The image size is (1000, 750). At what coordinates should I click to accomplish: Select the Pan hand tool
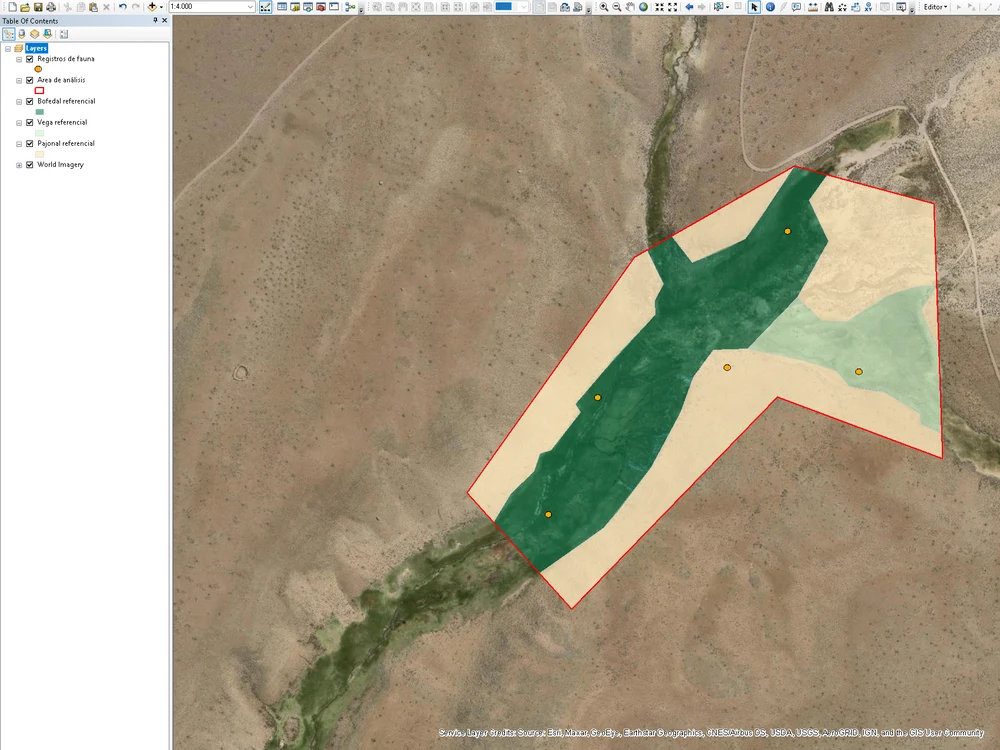coord(630,7)
